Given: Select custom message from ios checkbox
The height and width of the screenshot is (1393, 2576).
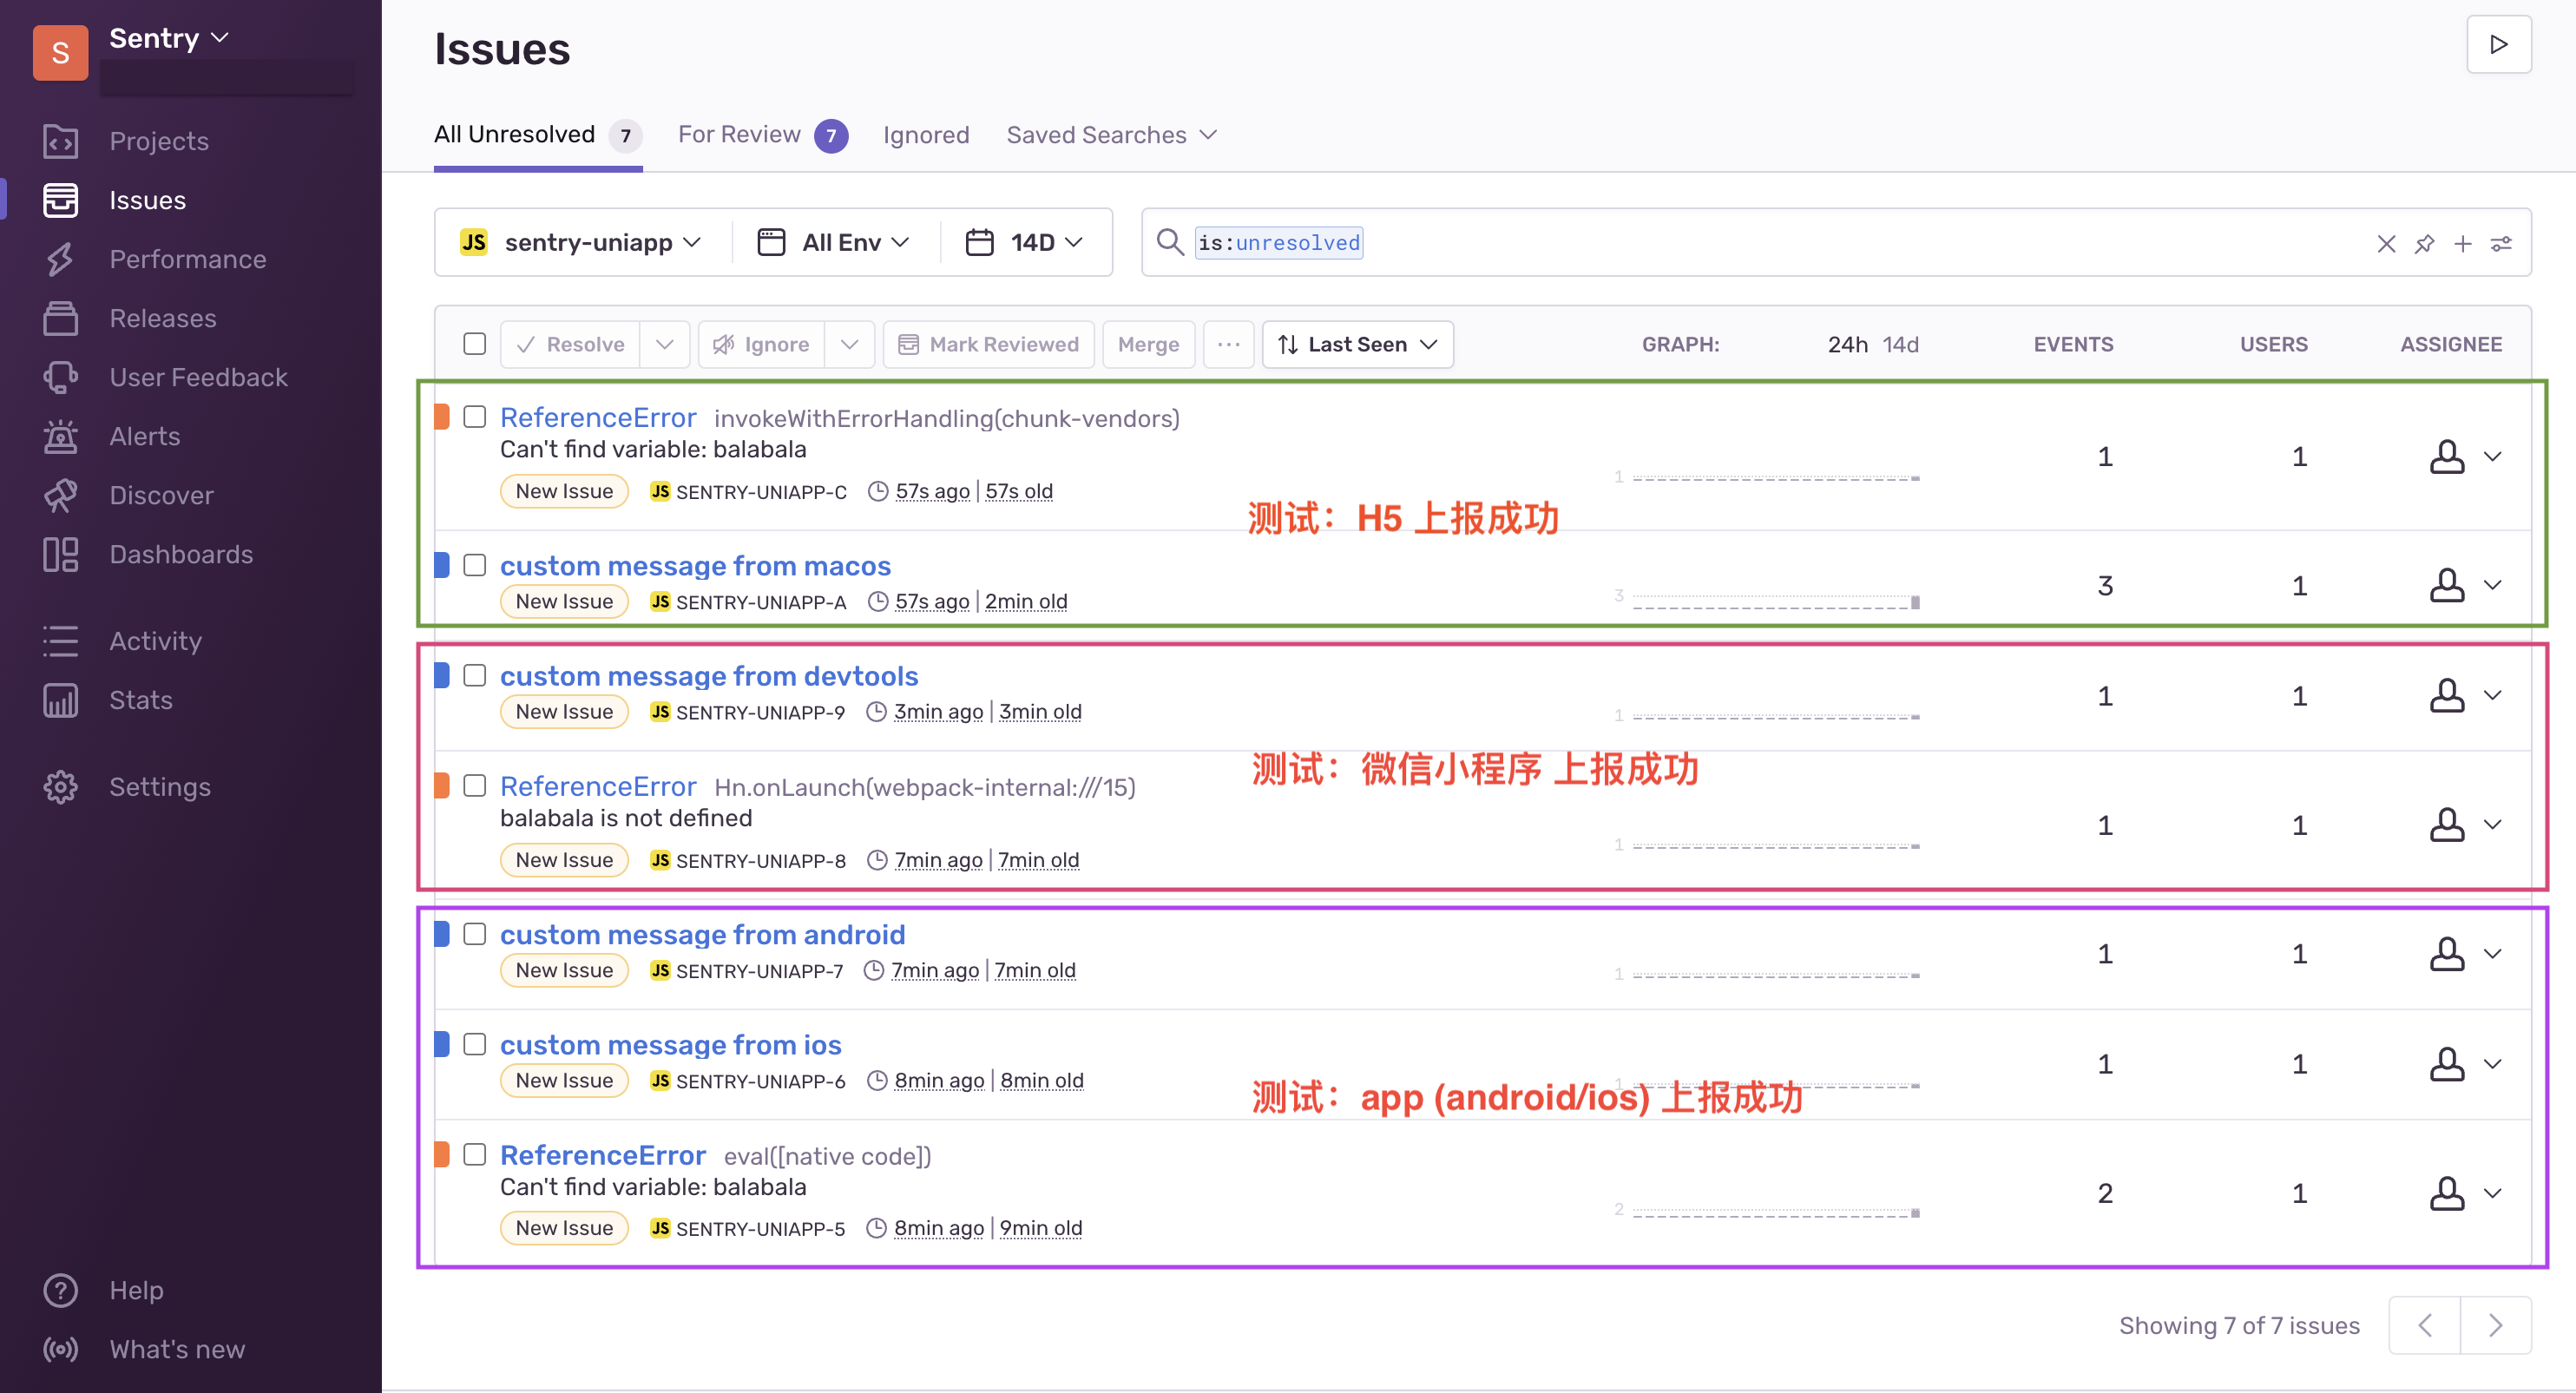Looking at the screenshot, I should [x=475, y=1044].
